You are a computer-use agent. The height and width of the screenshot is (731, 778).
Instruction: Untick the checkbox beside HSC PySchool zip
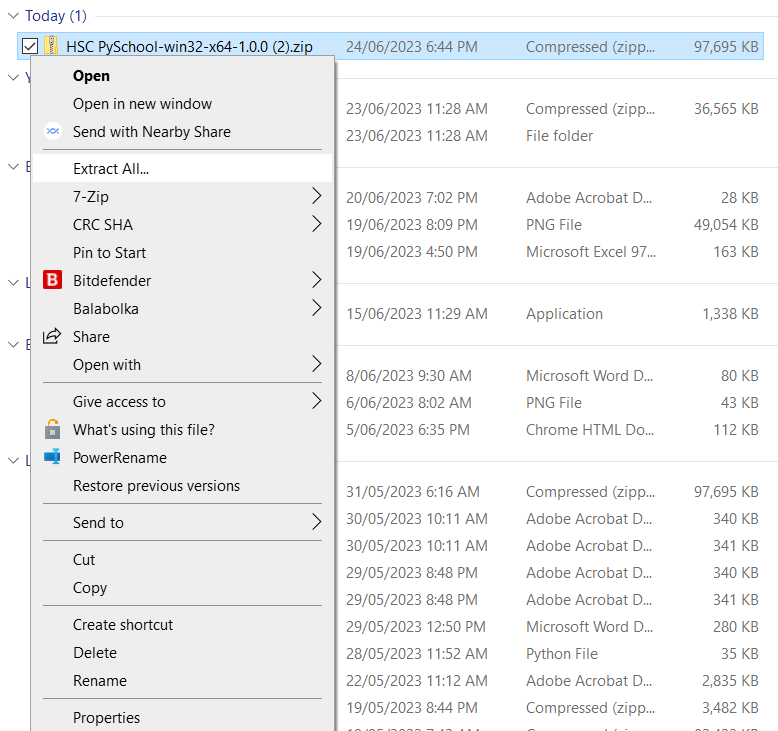(30, 46)
